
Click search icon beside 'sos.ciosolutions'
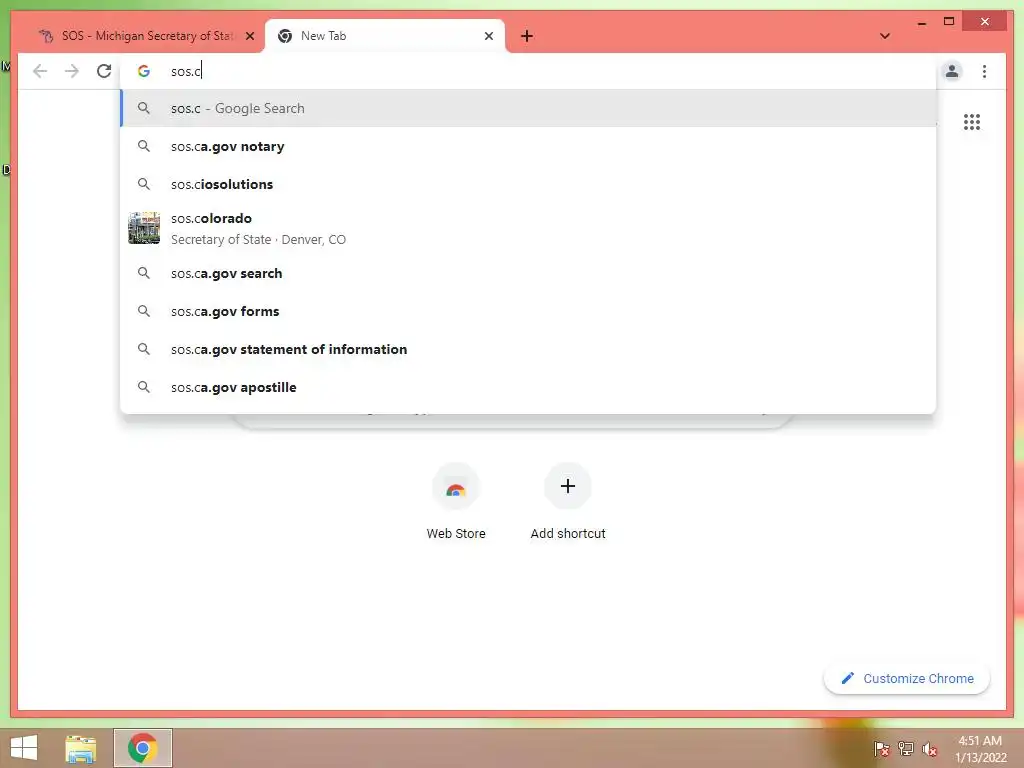click(x=144, y=184)
